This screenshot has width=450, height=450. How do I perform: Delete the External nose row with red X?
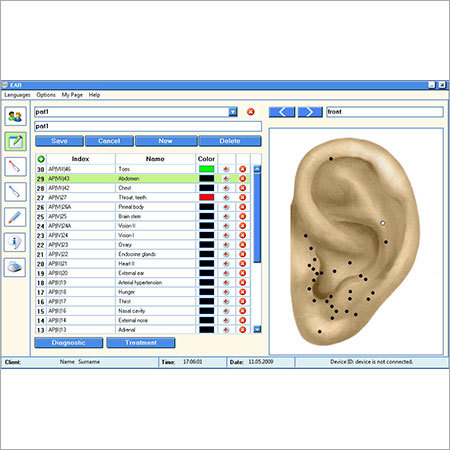243,320
